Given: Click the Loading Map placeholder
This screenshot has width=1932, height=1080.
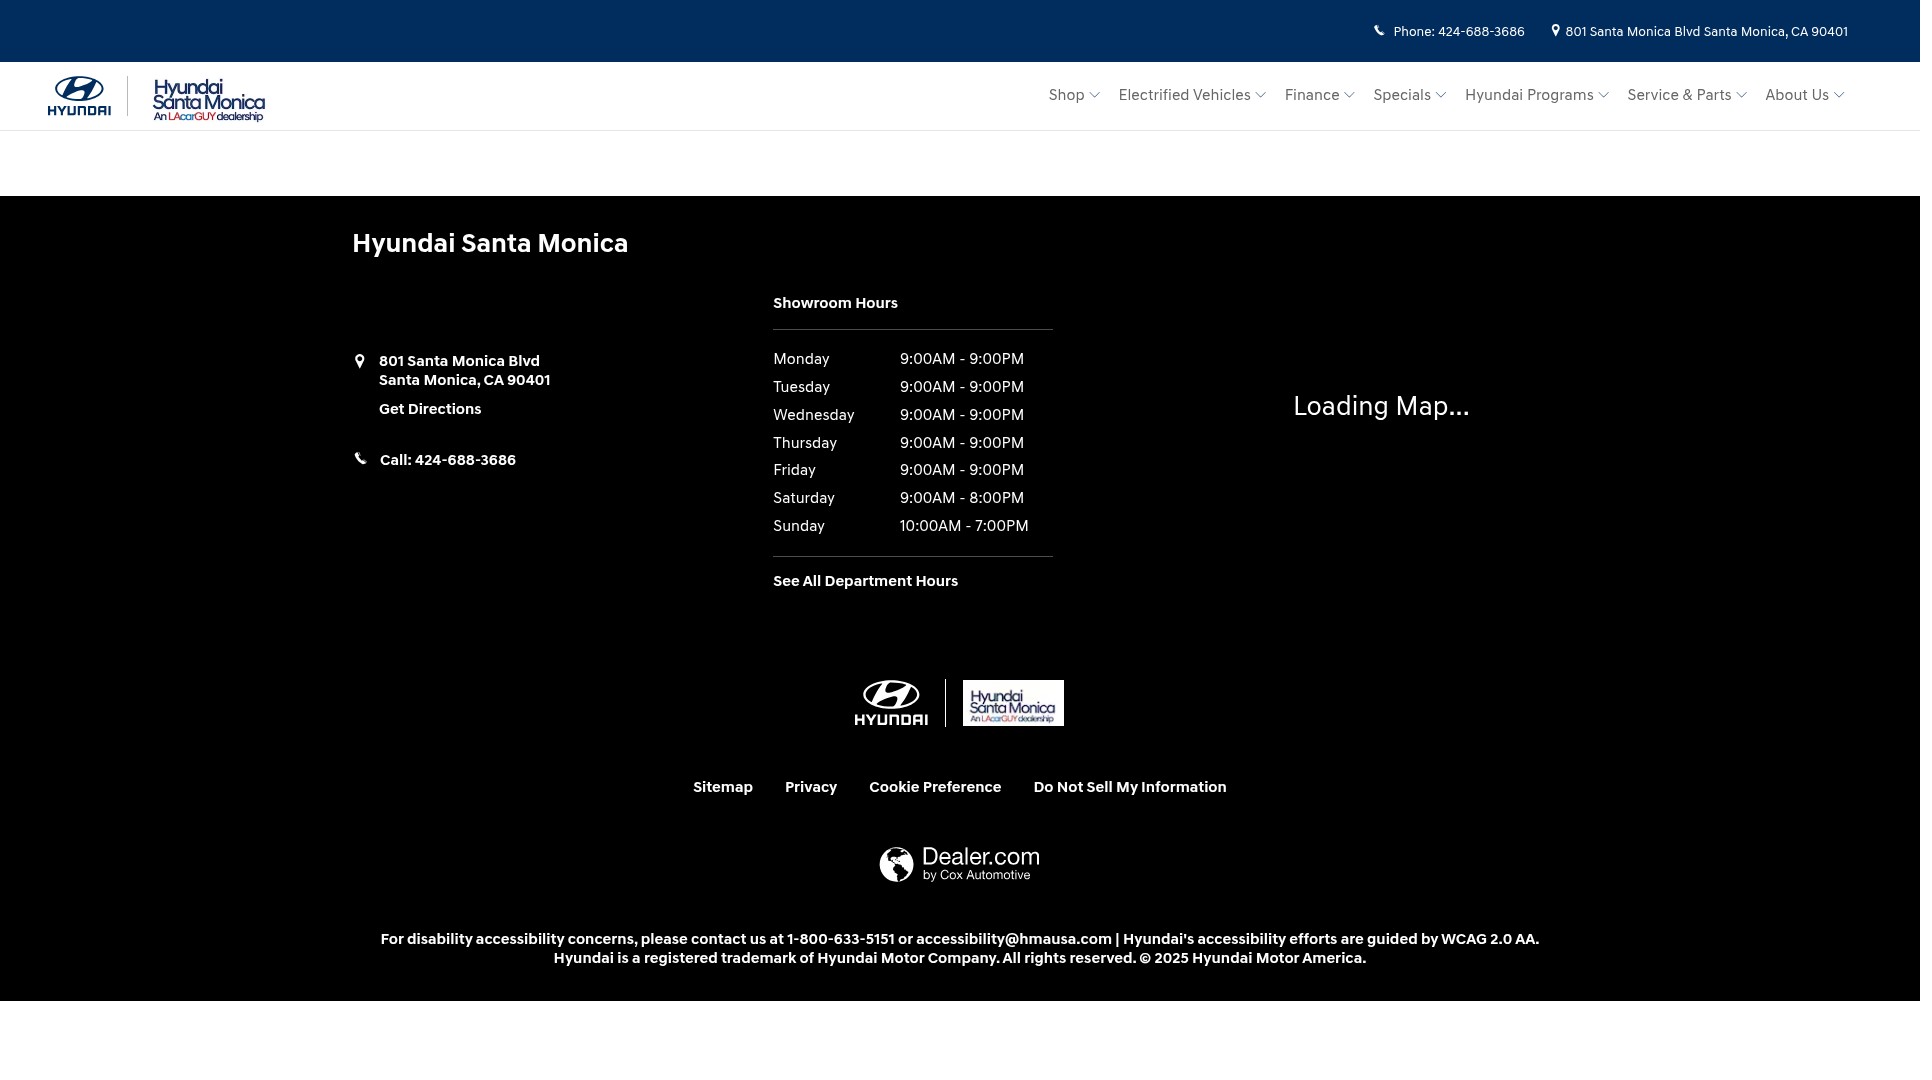Looking at the screenshot, I should click(1381, 406).
